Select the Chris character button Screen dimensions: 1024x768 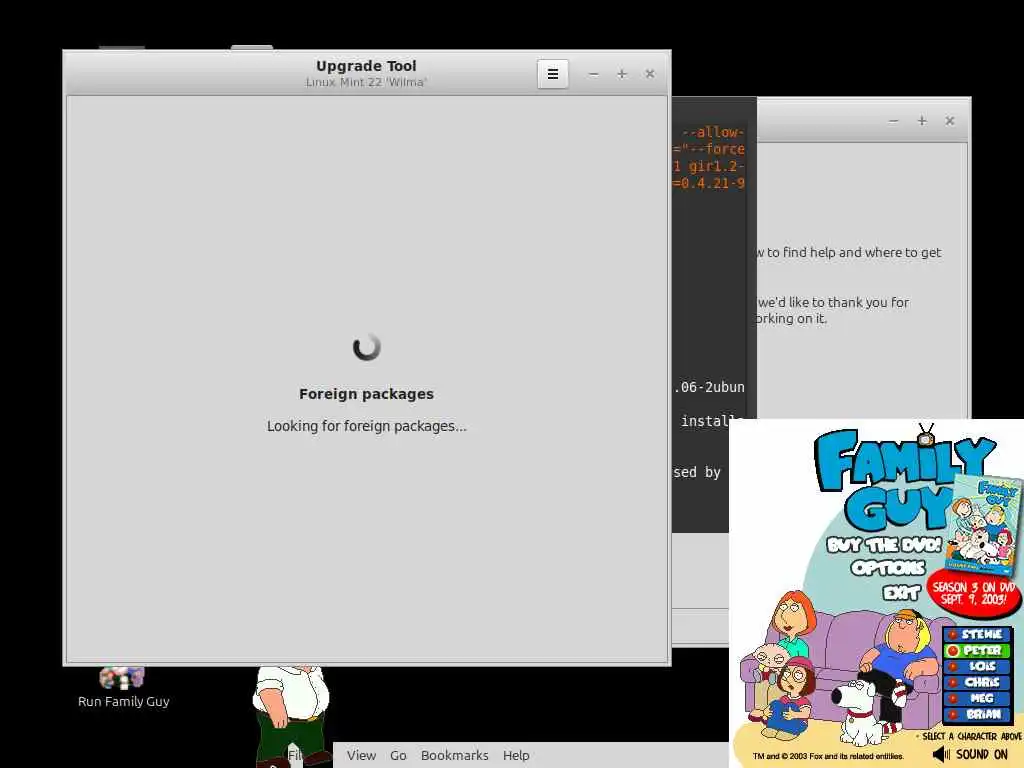(x=978, y=682)
